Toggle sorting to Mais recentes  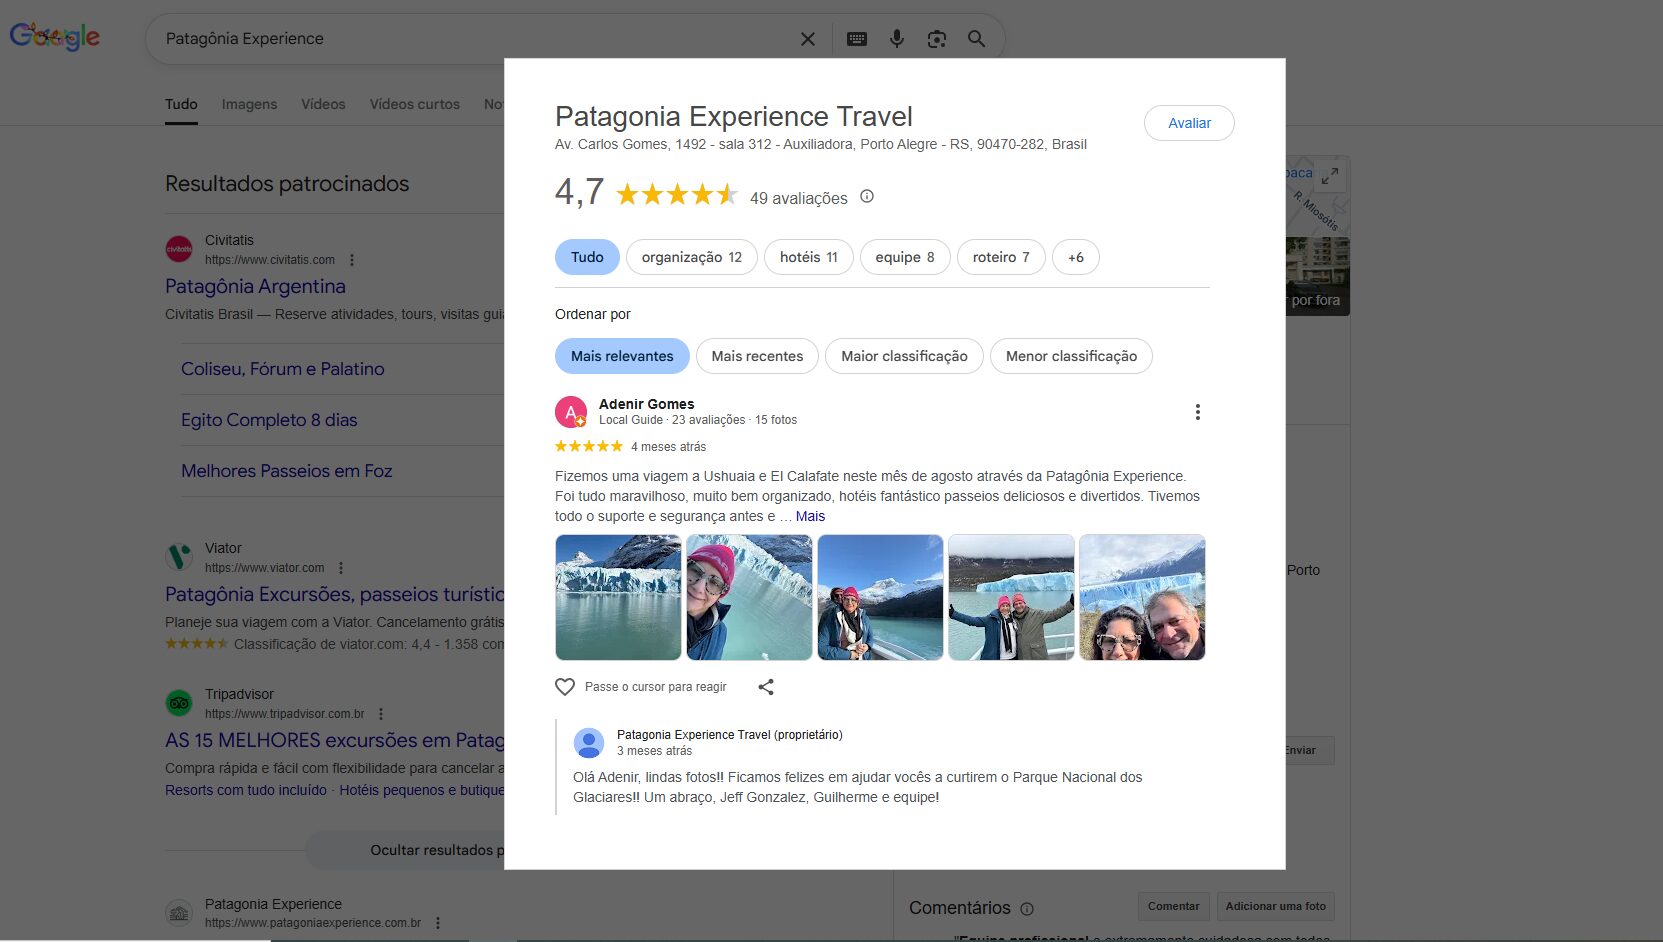click(x=757, y=356)
